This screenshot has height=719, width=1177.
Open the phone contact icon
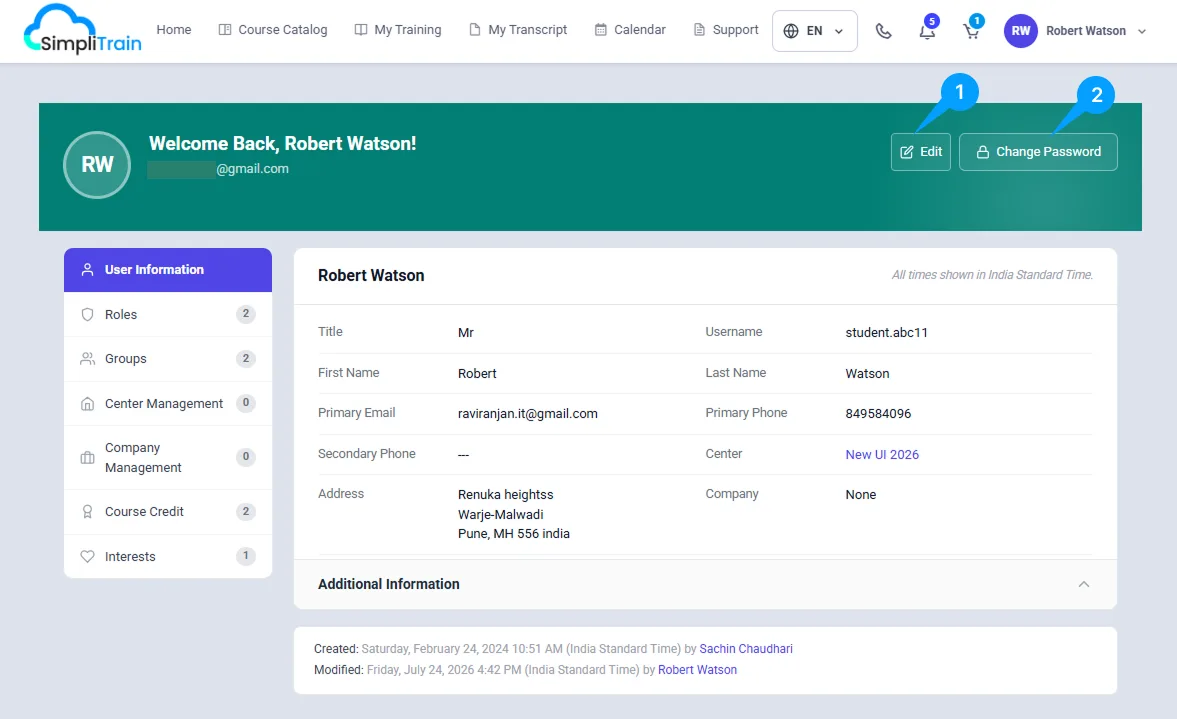pos(884,31)
